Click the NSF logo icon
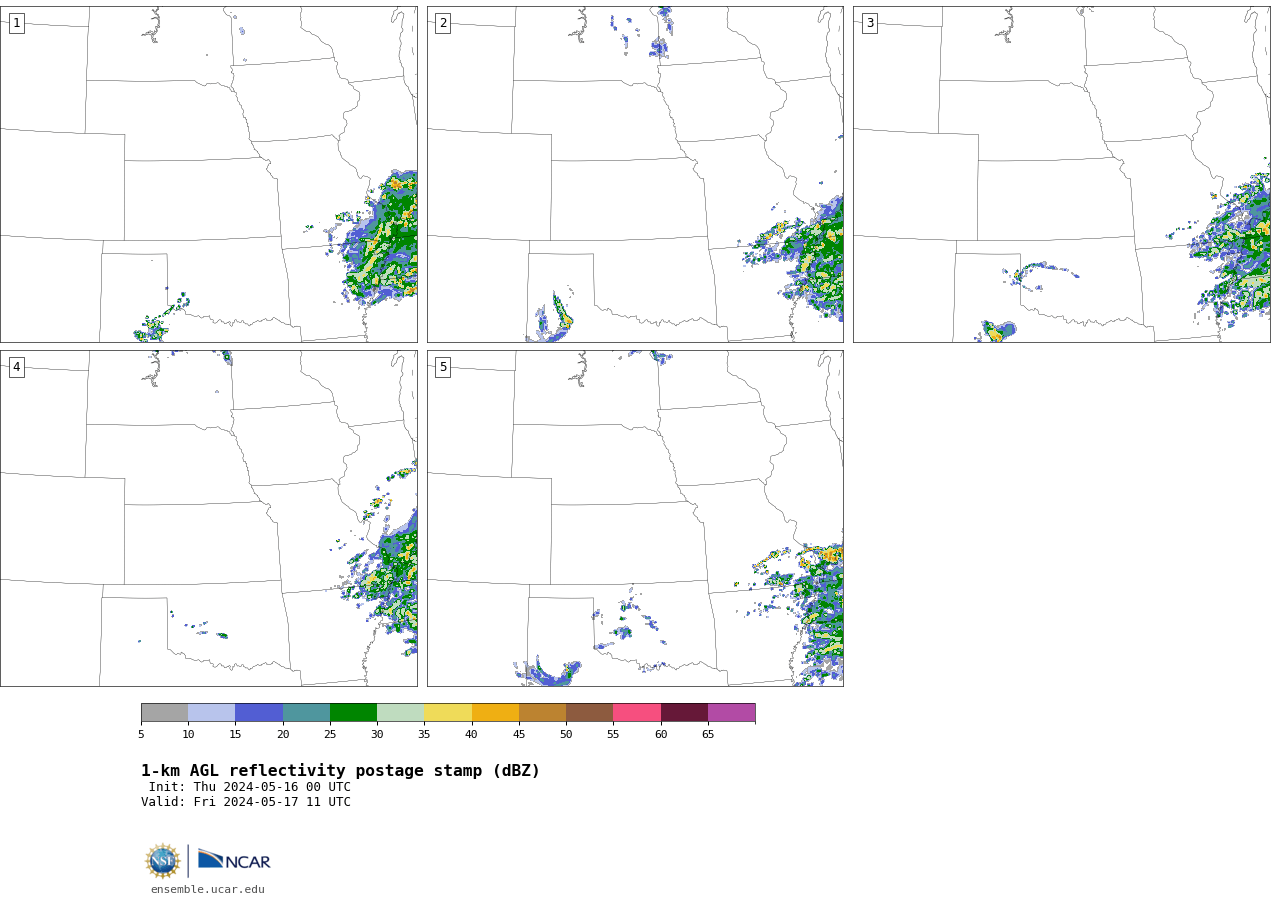This screenshot has height=901, width=1280. click(x=163, y=861)
